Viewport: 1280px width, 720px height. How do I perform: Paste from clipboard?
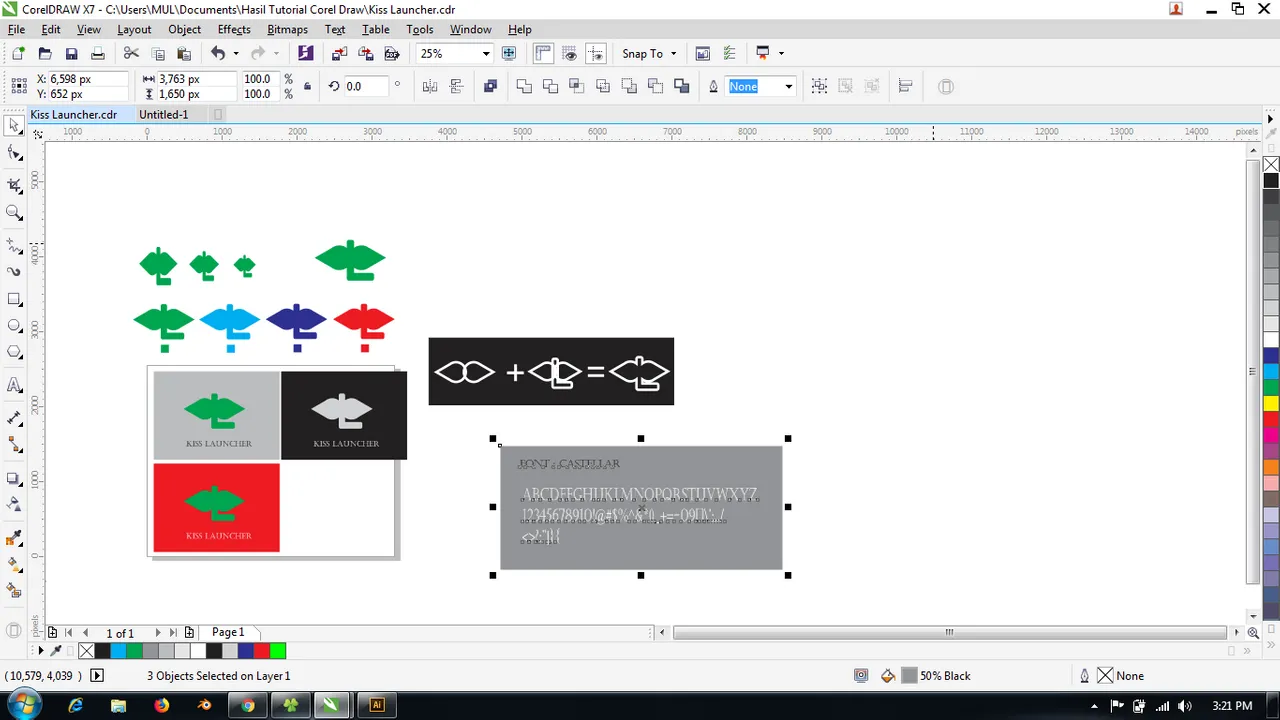click(x=184, y=53)
